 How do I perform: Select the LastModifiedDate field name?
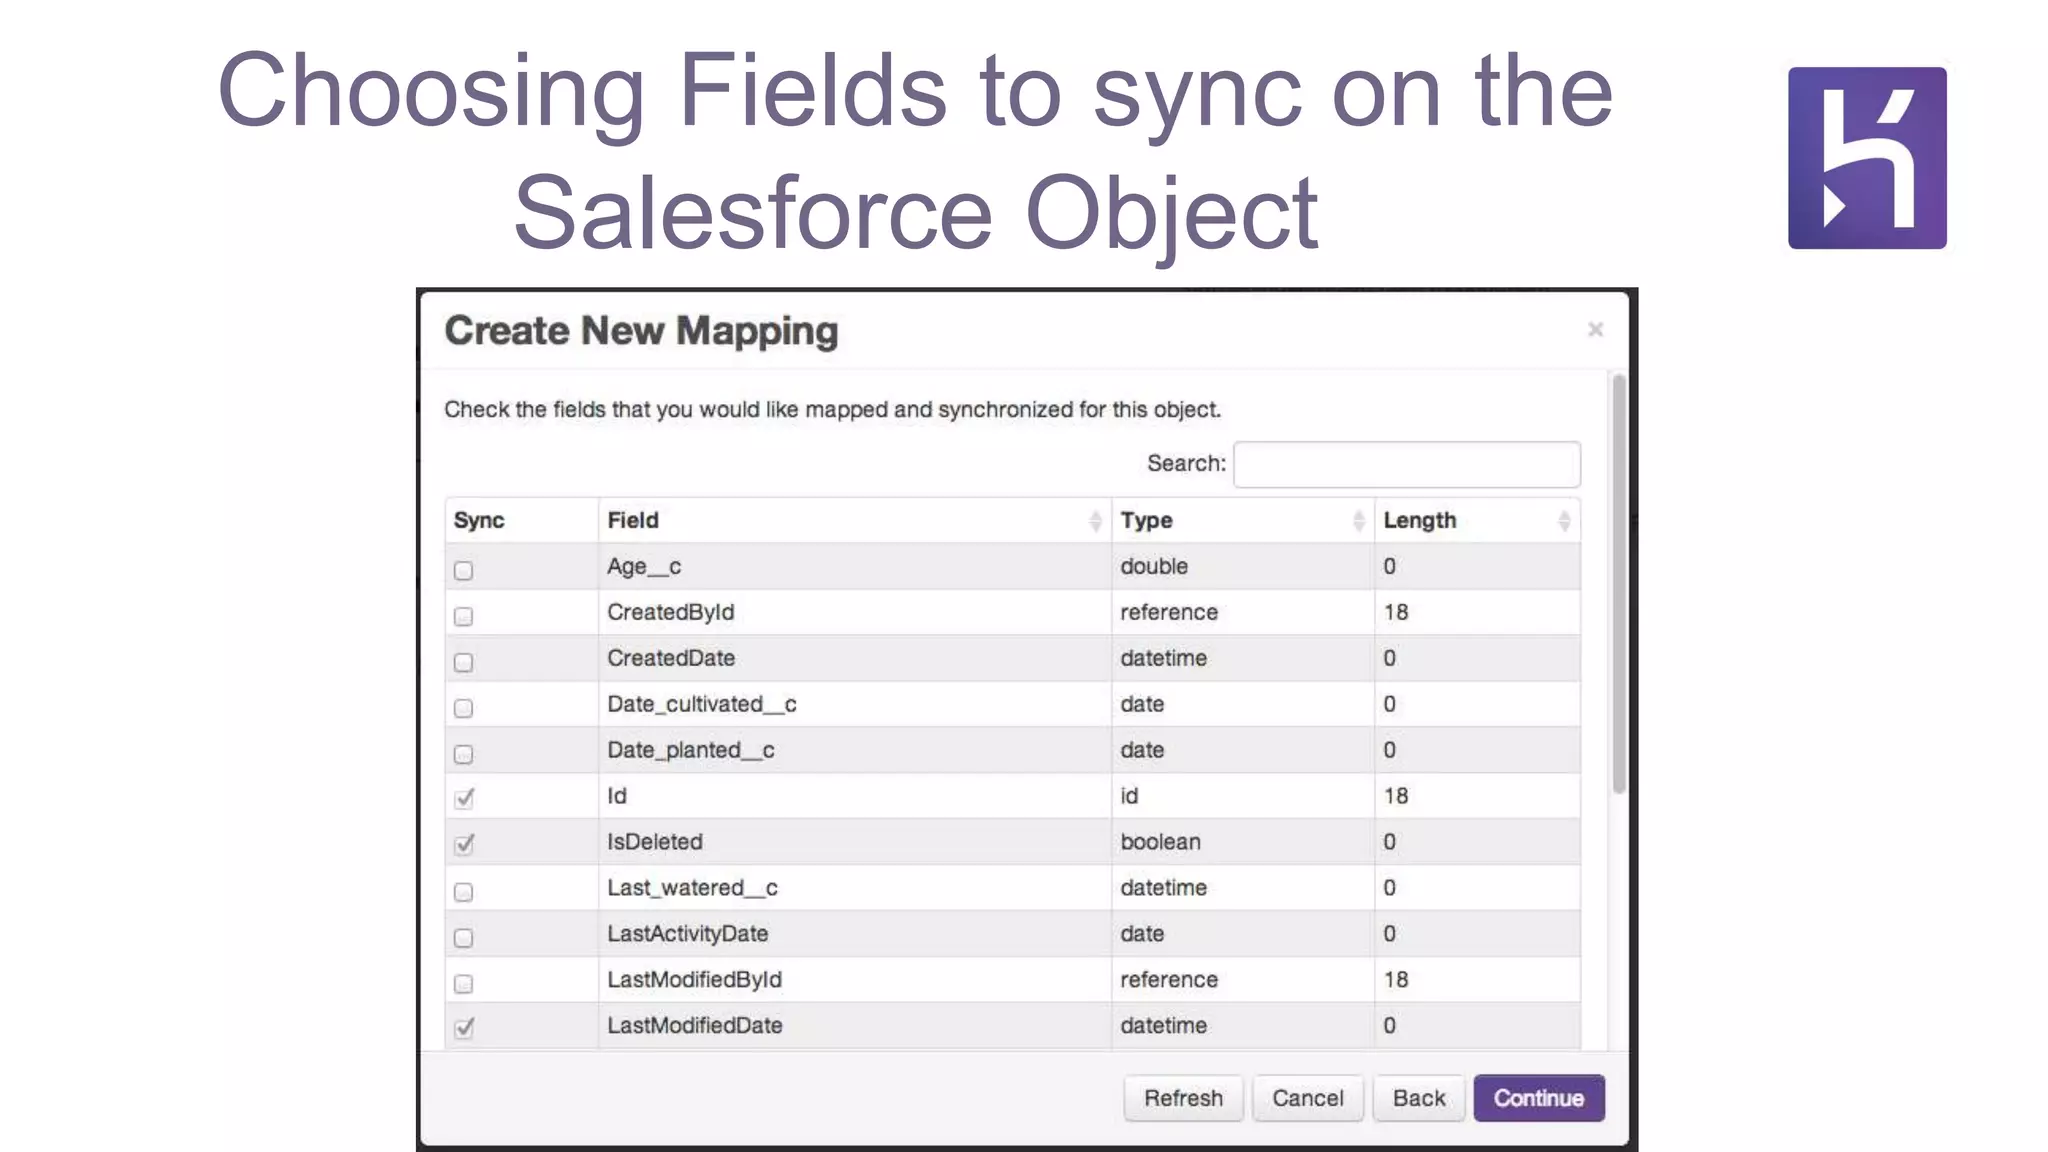695,1026
